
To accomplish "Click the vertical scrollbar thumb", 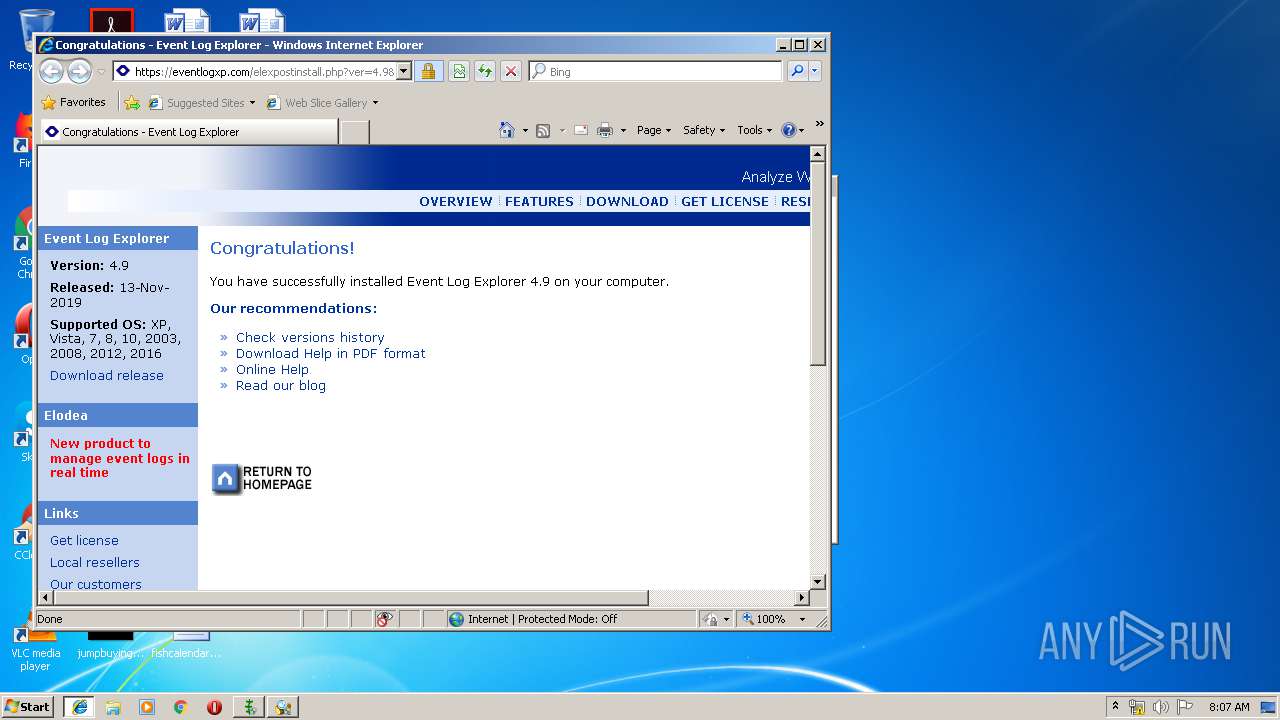I will tap(818, 263).
